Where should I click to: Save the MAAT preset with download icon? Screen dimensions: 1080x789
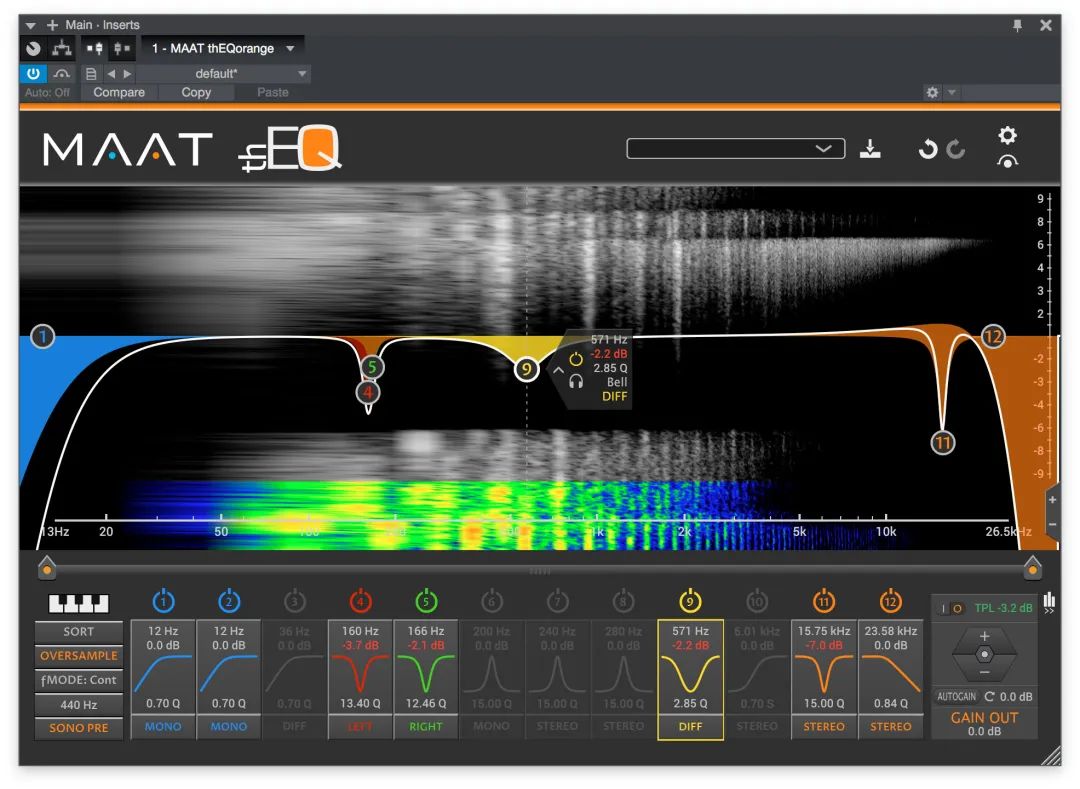870,148
